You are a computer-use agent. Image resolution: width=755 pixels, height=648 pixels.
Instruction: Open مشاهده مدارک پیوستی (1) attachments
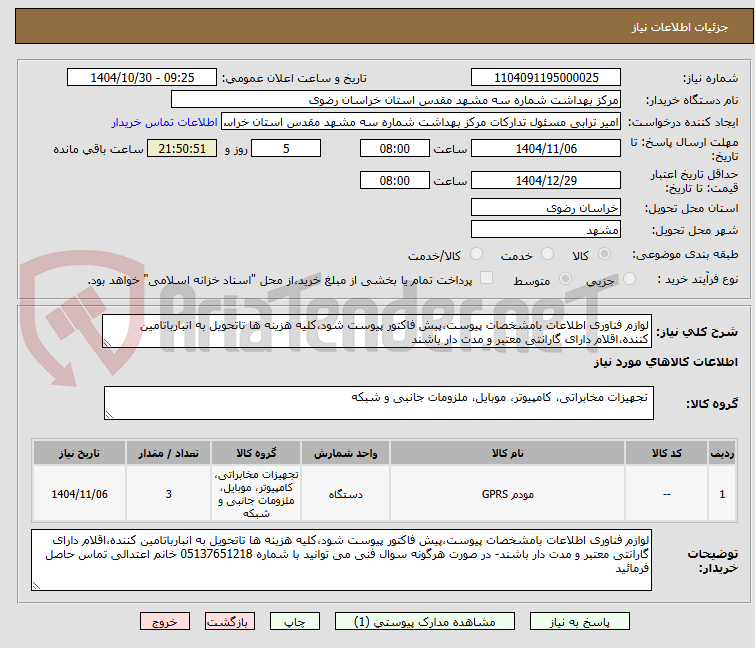pyautogui.click(x=425, y=622)
